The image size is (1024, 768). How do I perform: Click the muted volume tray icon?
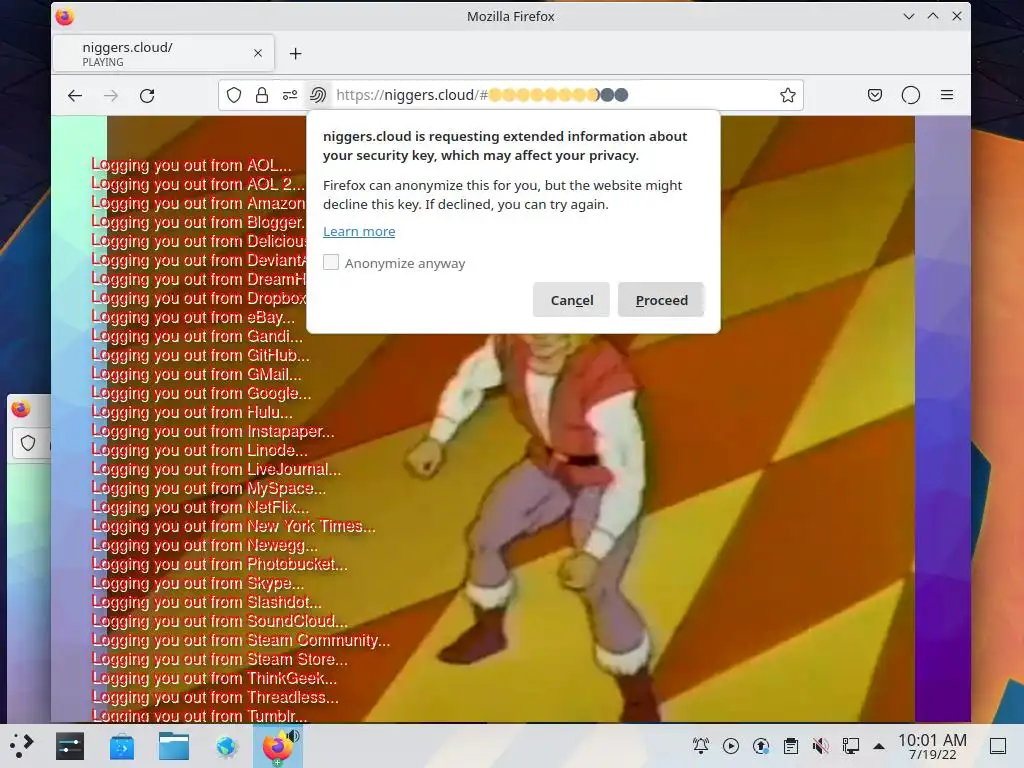pos(820,746)
